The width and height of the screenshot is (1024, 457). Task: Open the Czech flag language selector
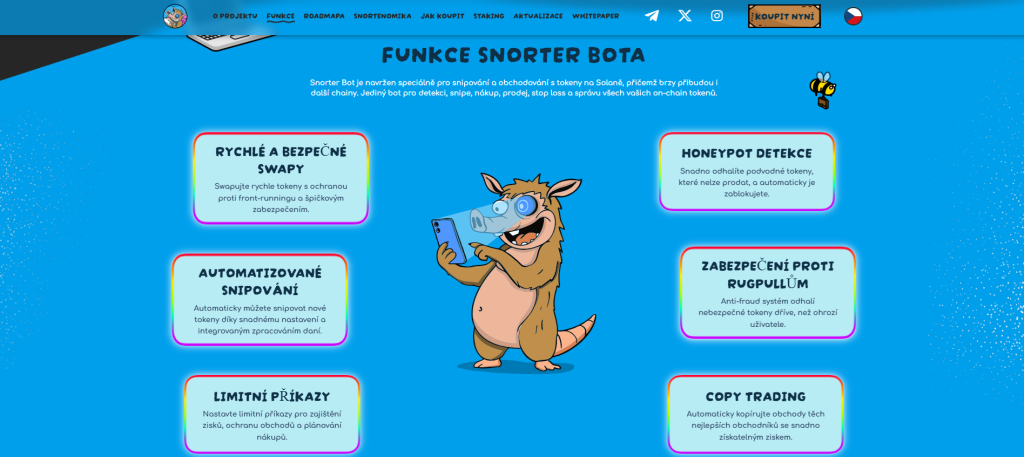(x=853, y=16)
